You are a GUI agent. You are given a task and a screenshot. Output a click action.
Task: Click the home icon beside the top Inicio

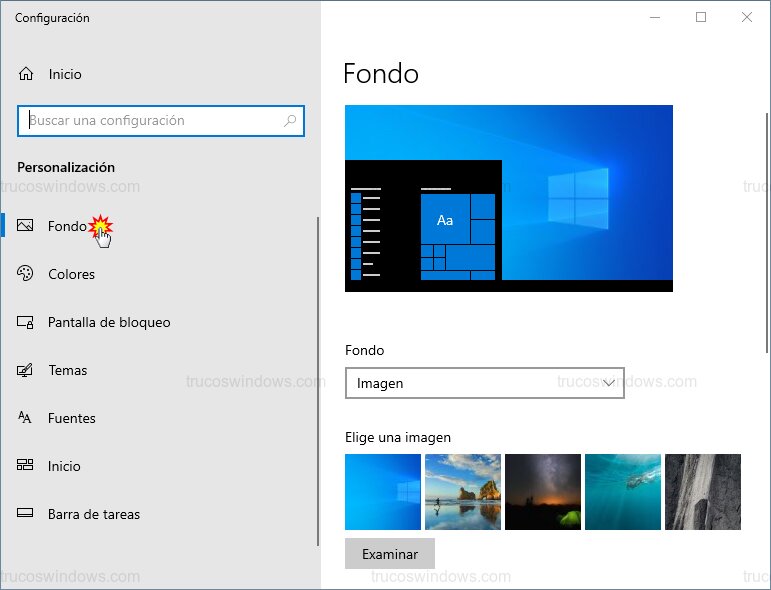[26, 74]
